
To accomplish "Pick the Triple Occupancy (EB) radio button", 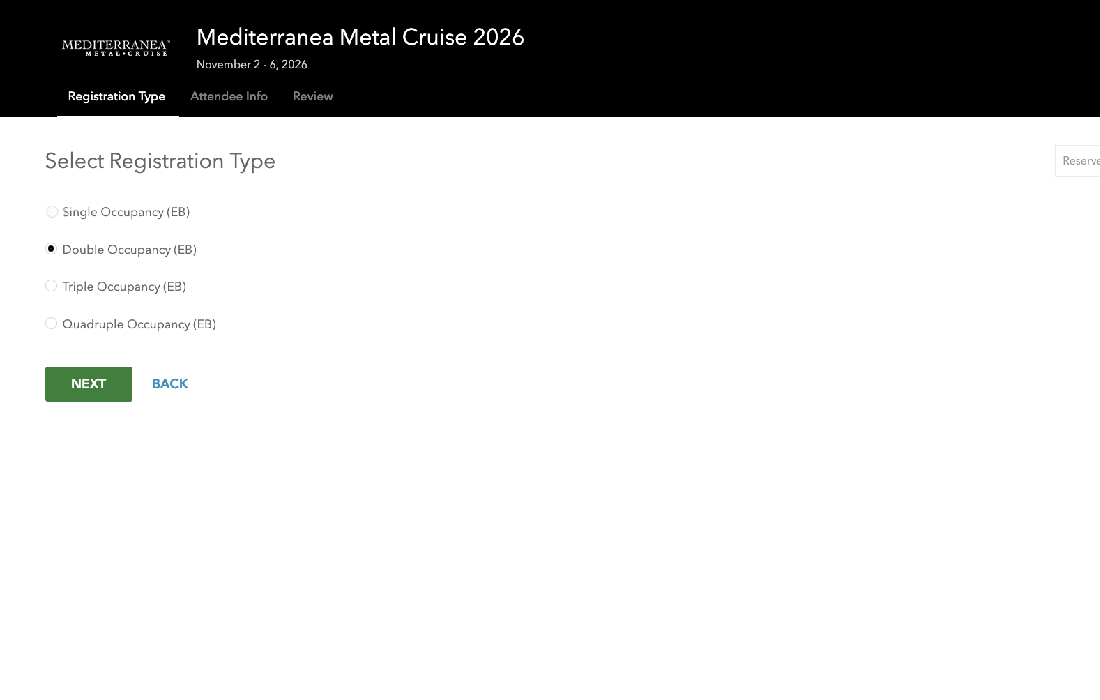I will tap(52, 286).
